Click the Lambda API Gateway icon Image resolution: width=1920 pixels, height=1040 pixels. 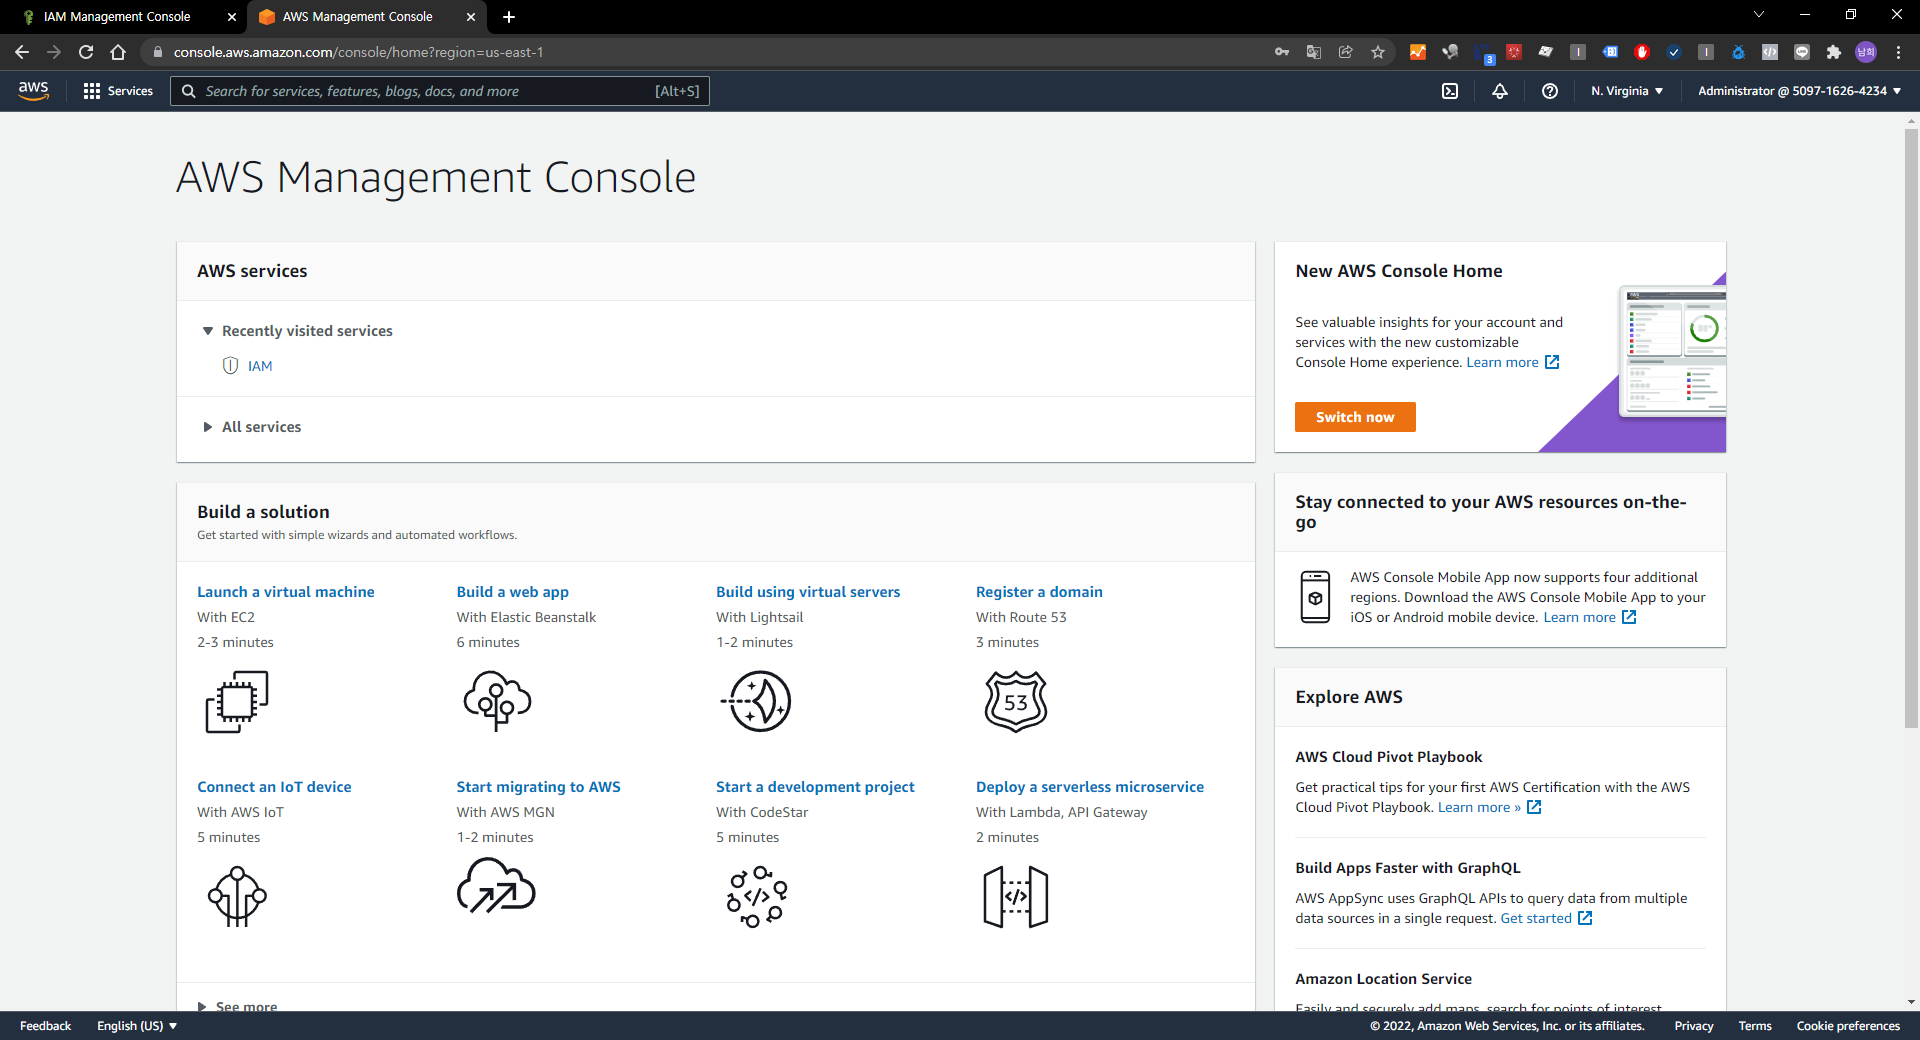pos(1016,897)
